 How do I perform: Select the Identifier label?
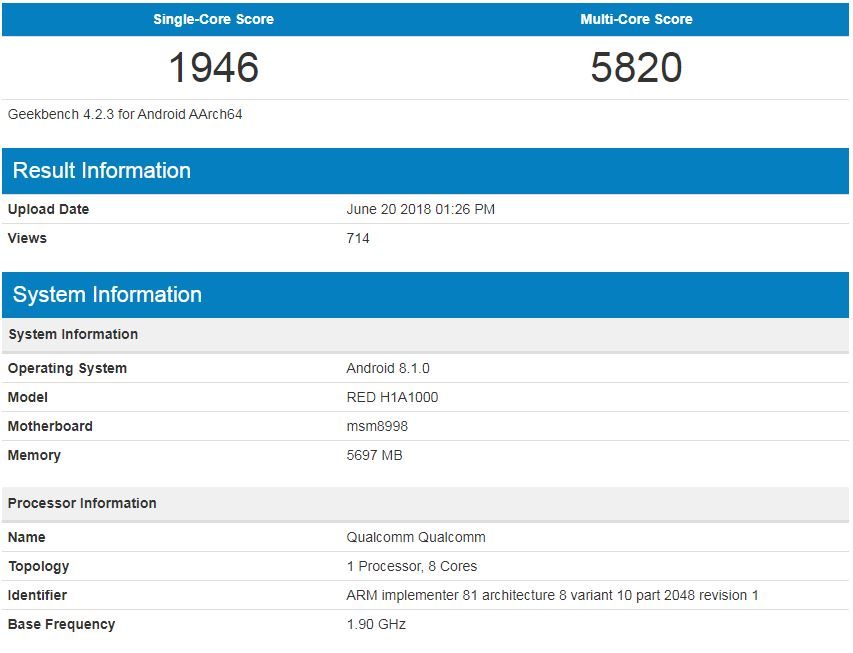pos(37,595)
